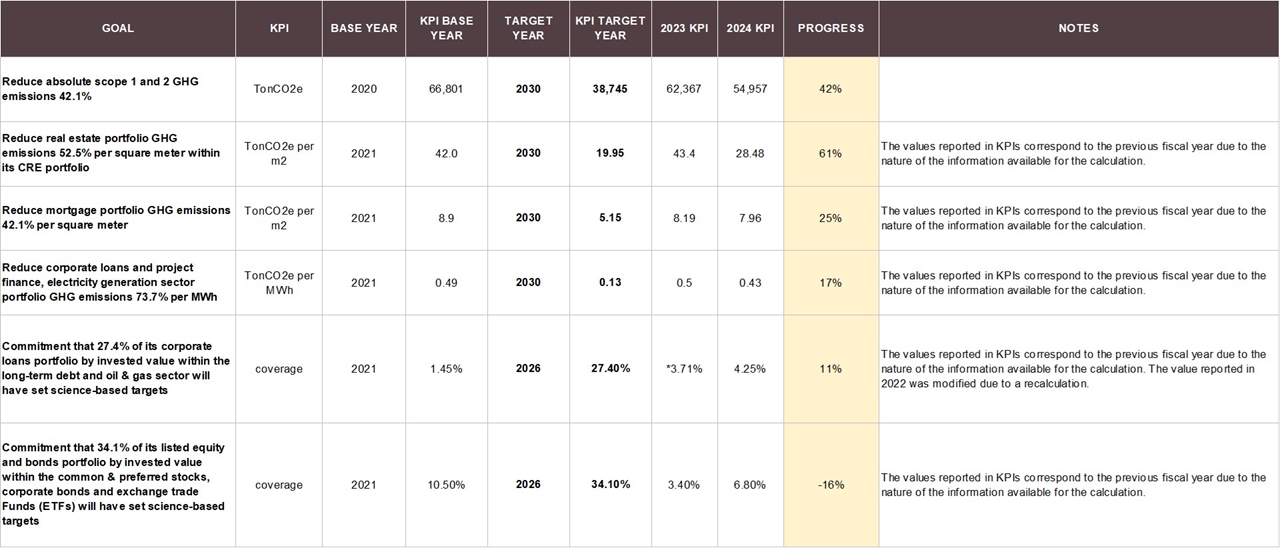
Task: Click the GOAL column header
Action: 117,28
